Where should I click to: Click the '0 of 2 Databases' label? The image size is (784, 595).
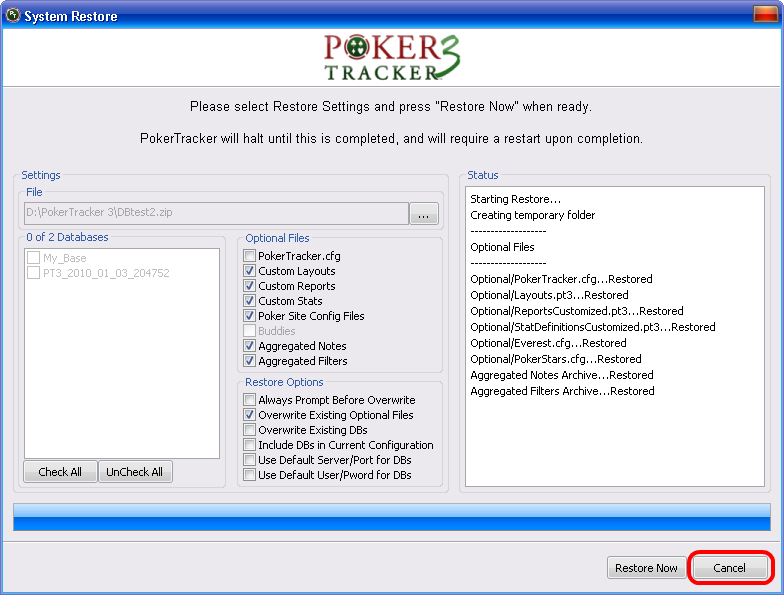click(67, 237)
